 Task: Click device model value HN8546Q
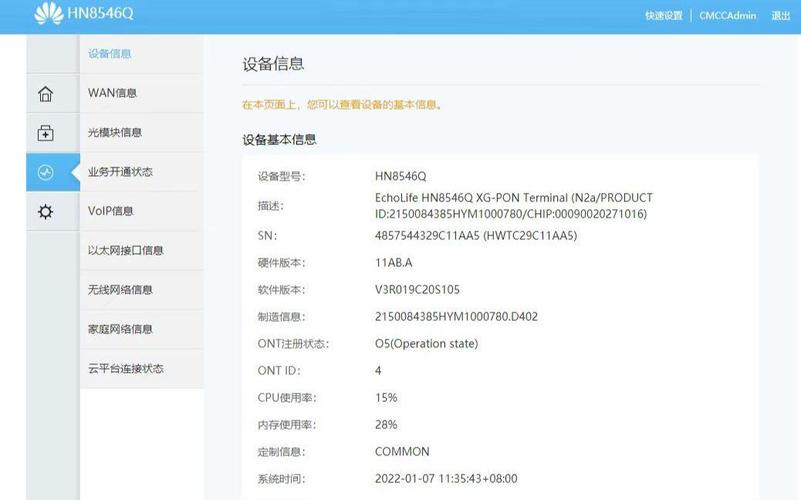(x=400, y=176)
